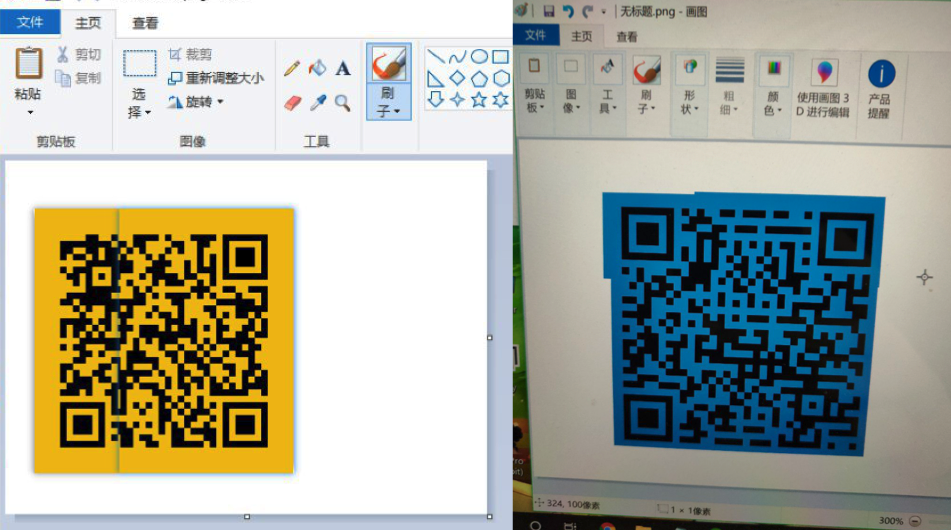Click Redo arrow in right Paint title bar
Viewport: 951px width, 530px height.
point(587,11)
